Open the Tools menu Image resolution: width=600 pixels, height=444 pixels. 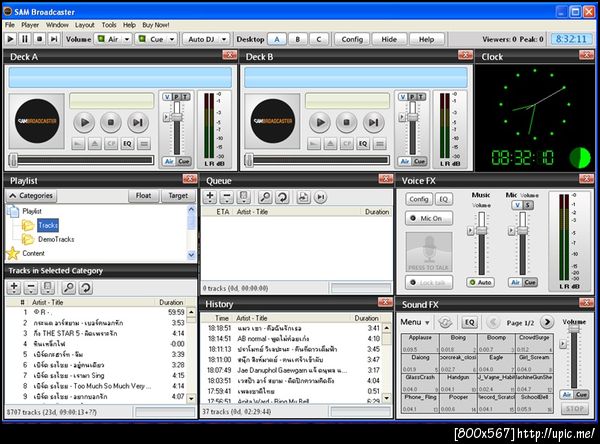point(109,25)
